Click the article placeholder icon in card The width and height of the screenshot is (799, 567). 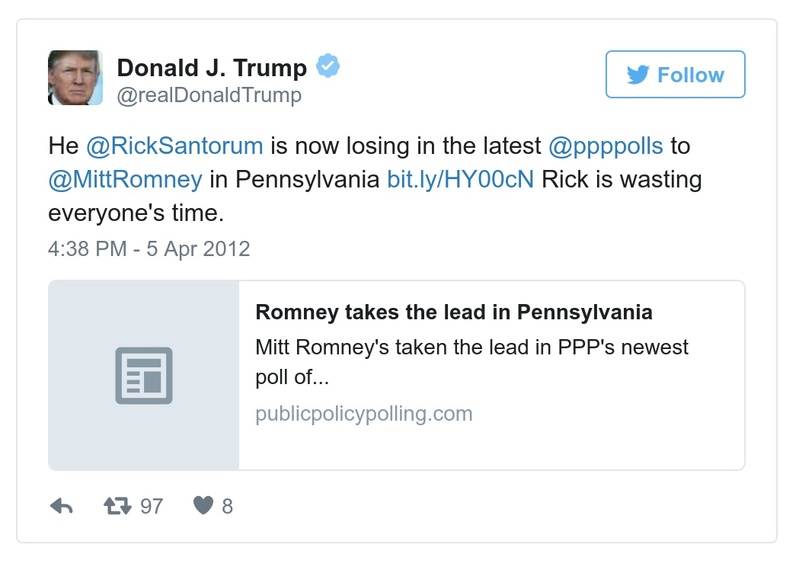(x=144, y=375)
